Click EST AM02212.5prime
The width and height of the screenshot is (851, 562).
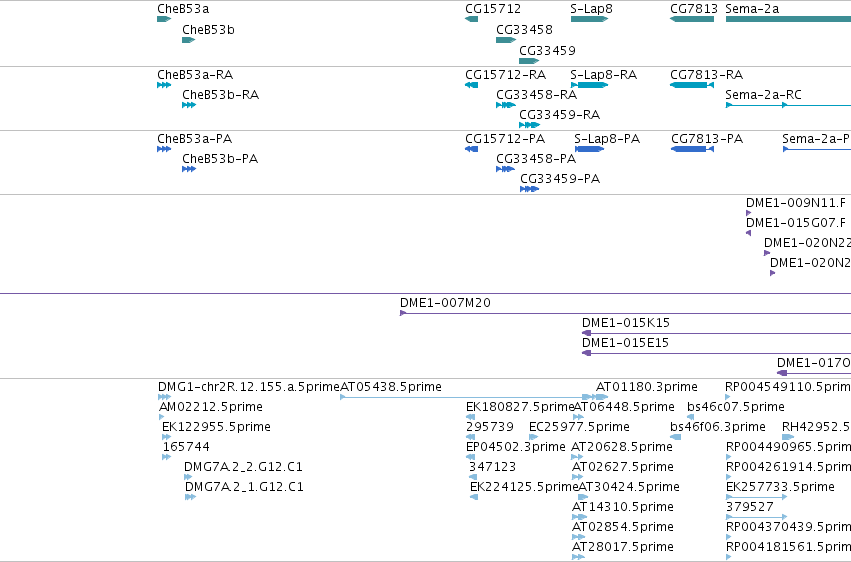coord(211,407)
